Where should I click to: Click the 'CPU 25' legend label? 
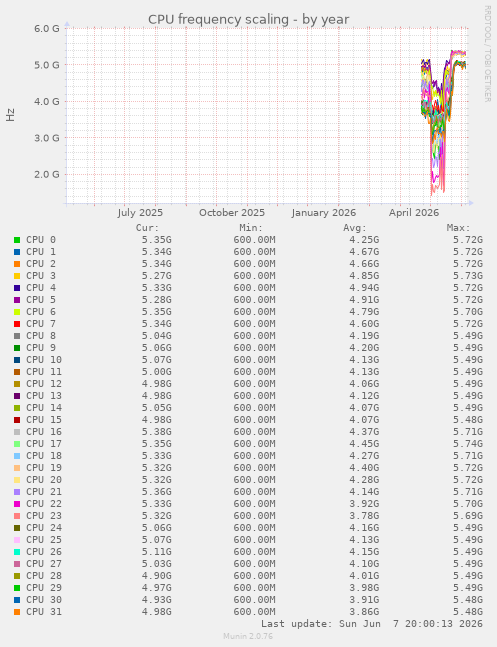44,539
